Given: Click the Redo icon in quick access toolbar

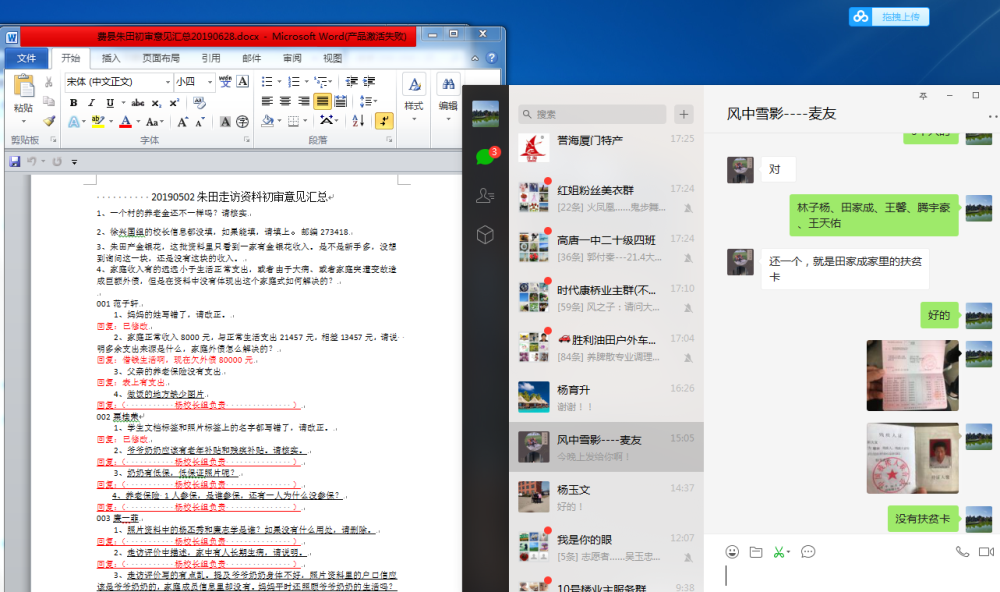Looking at the screenshot, I should coord(57,162).
